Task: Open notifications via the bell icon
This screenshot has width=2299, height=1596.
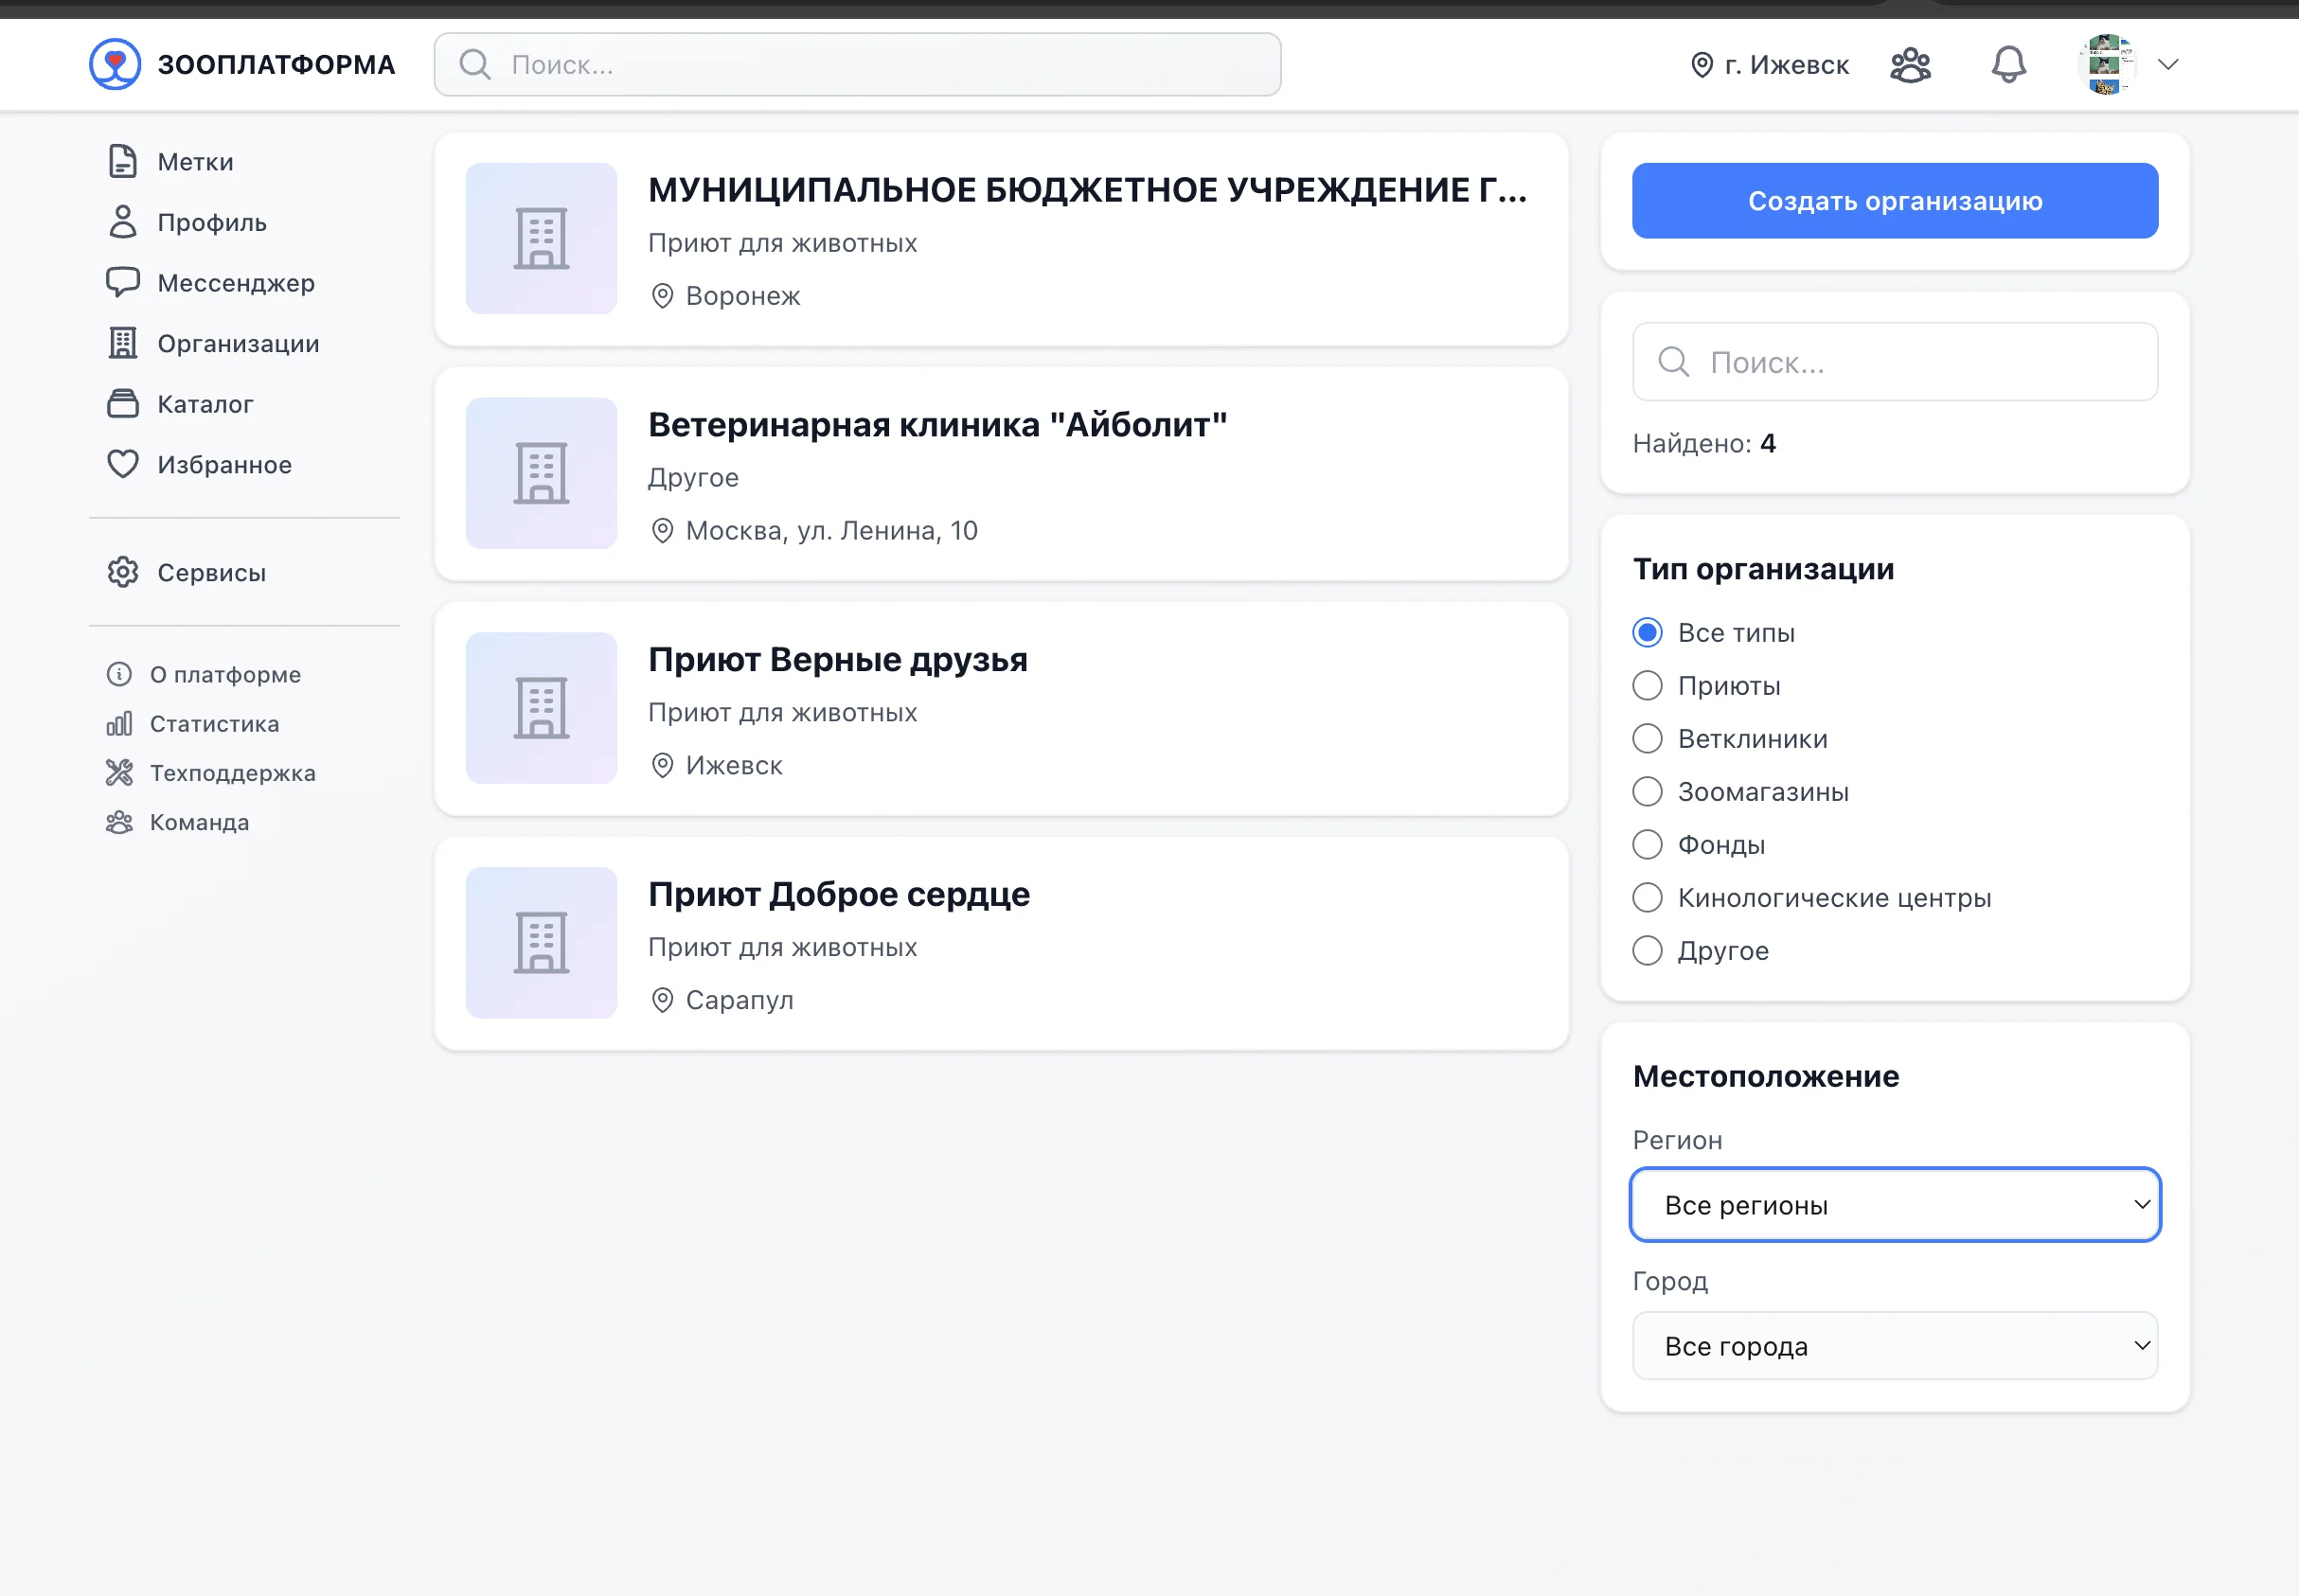Action: pos(2008,63)
